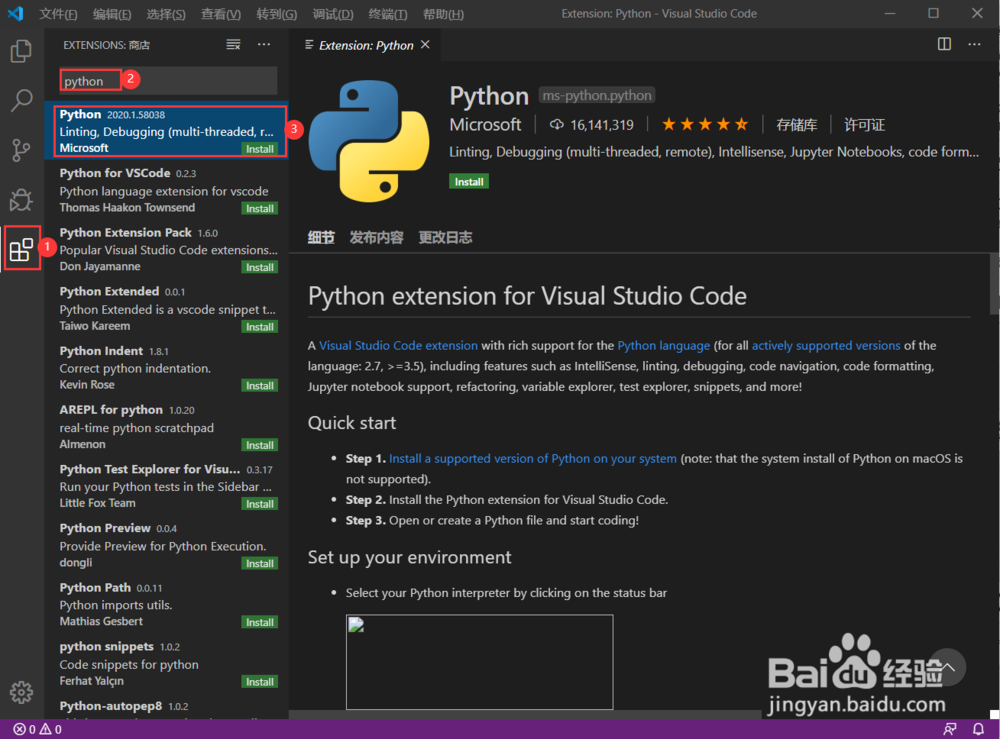
Task: Open the Extensions view icon
Action: [x=21, y=249]
